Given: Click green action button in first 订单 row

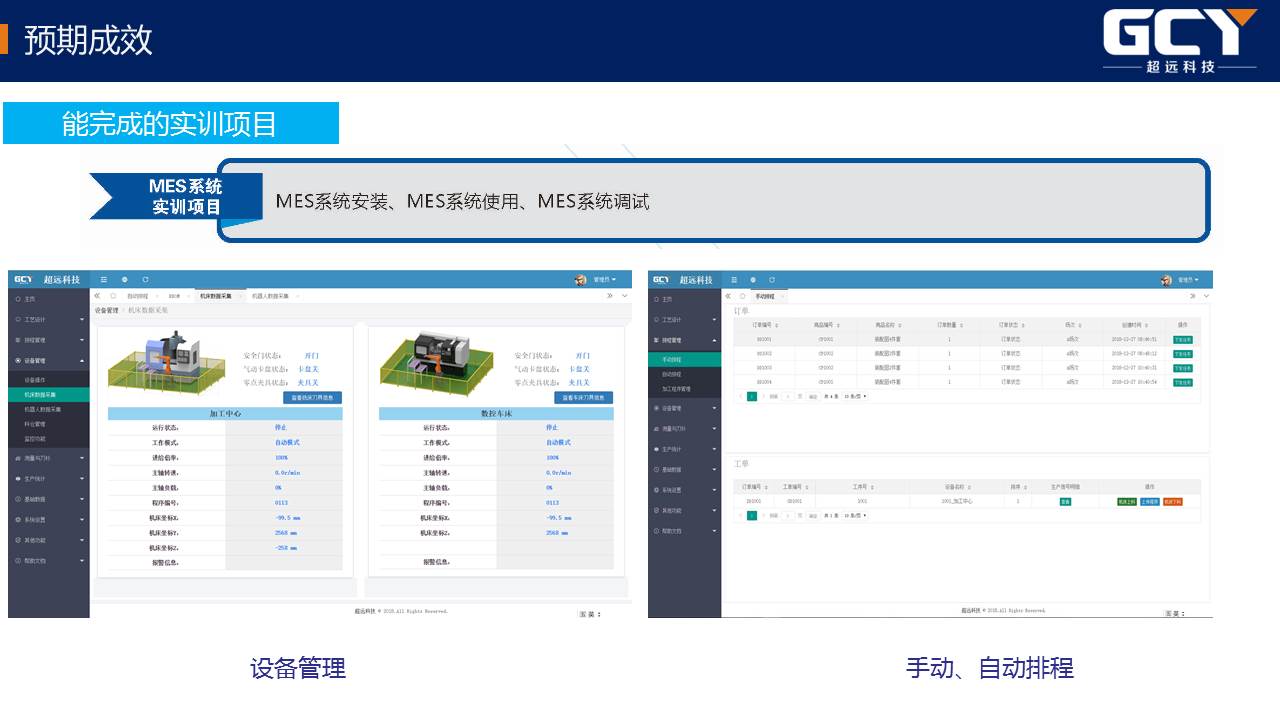Looking at the screenshot, I should tap(1182, 340).
